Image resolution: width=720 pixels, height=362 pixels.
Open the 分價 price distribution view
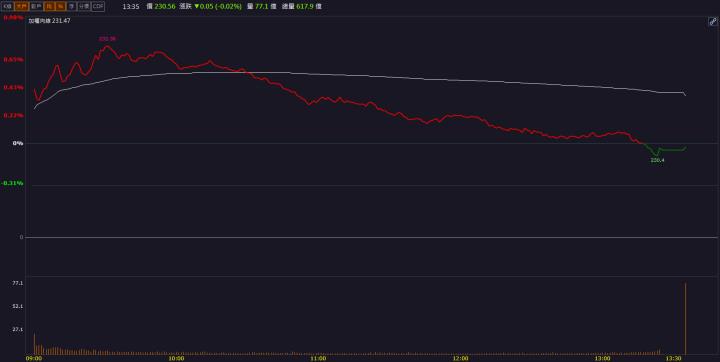point(84,6)
